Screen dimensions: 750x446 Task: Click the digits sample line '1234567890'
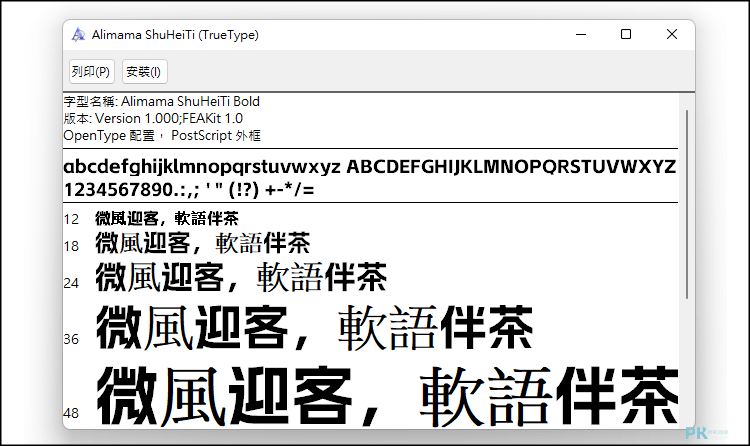[x=189, y=190]
